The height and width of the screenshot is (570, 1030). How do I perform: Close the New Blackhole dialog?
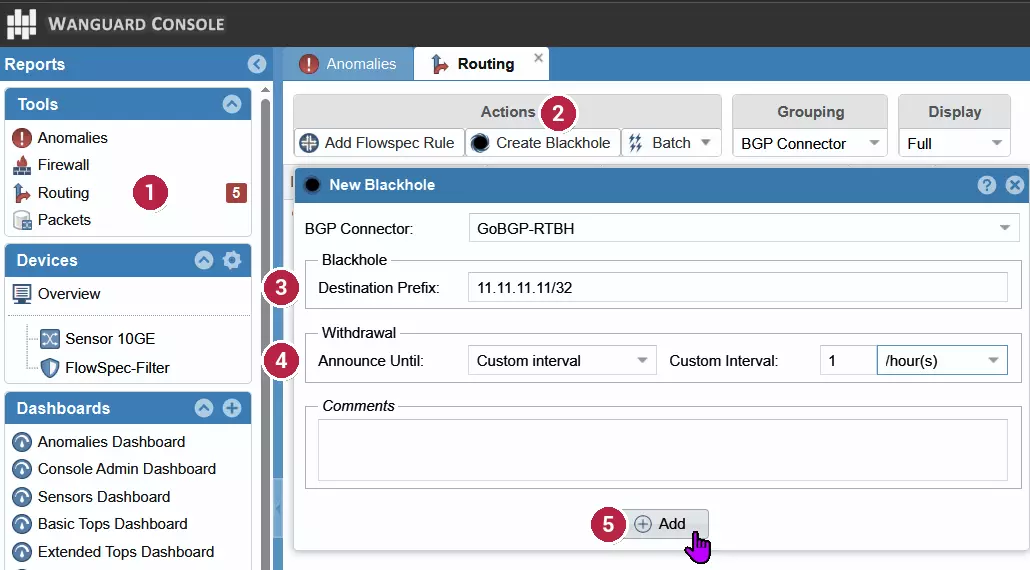pyautogui.click(x=1015, y=185)
